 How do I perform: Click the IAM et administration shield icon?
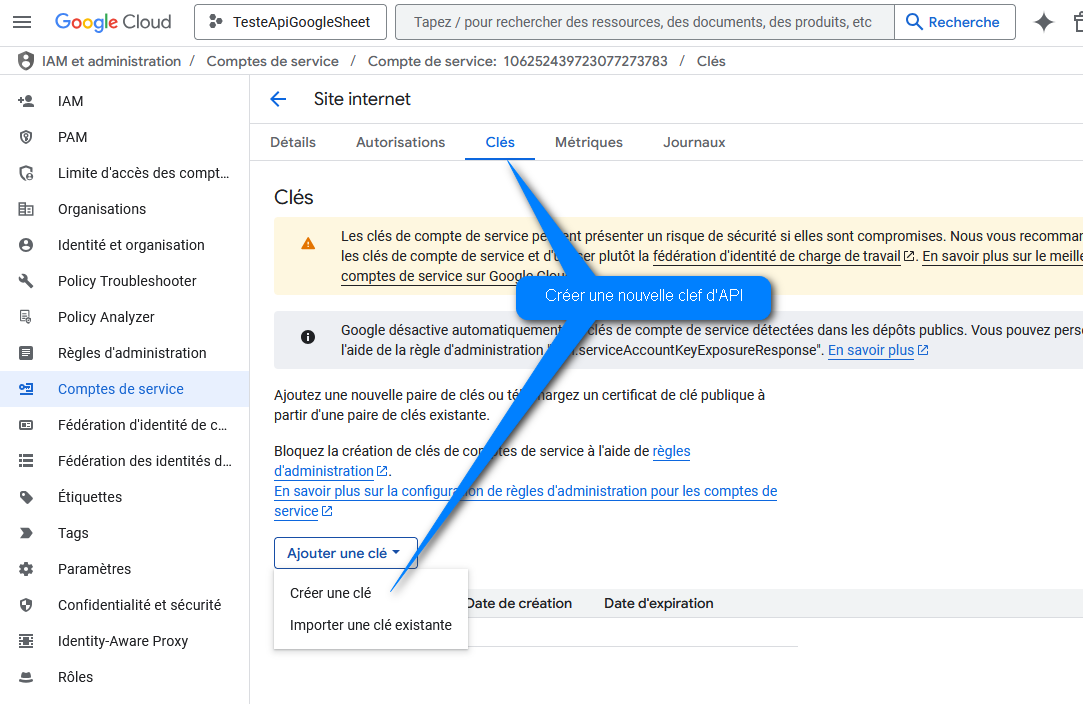(26, 61)
